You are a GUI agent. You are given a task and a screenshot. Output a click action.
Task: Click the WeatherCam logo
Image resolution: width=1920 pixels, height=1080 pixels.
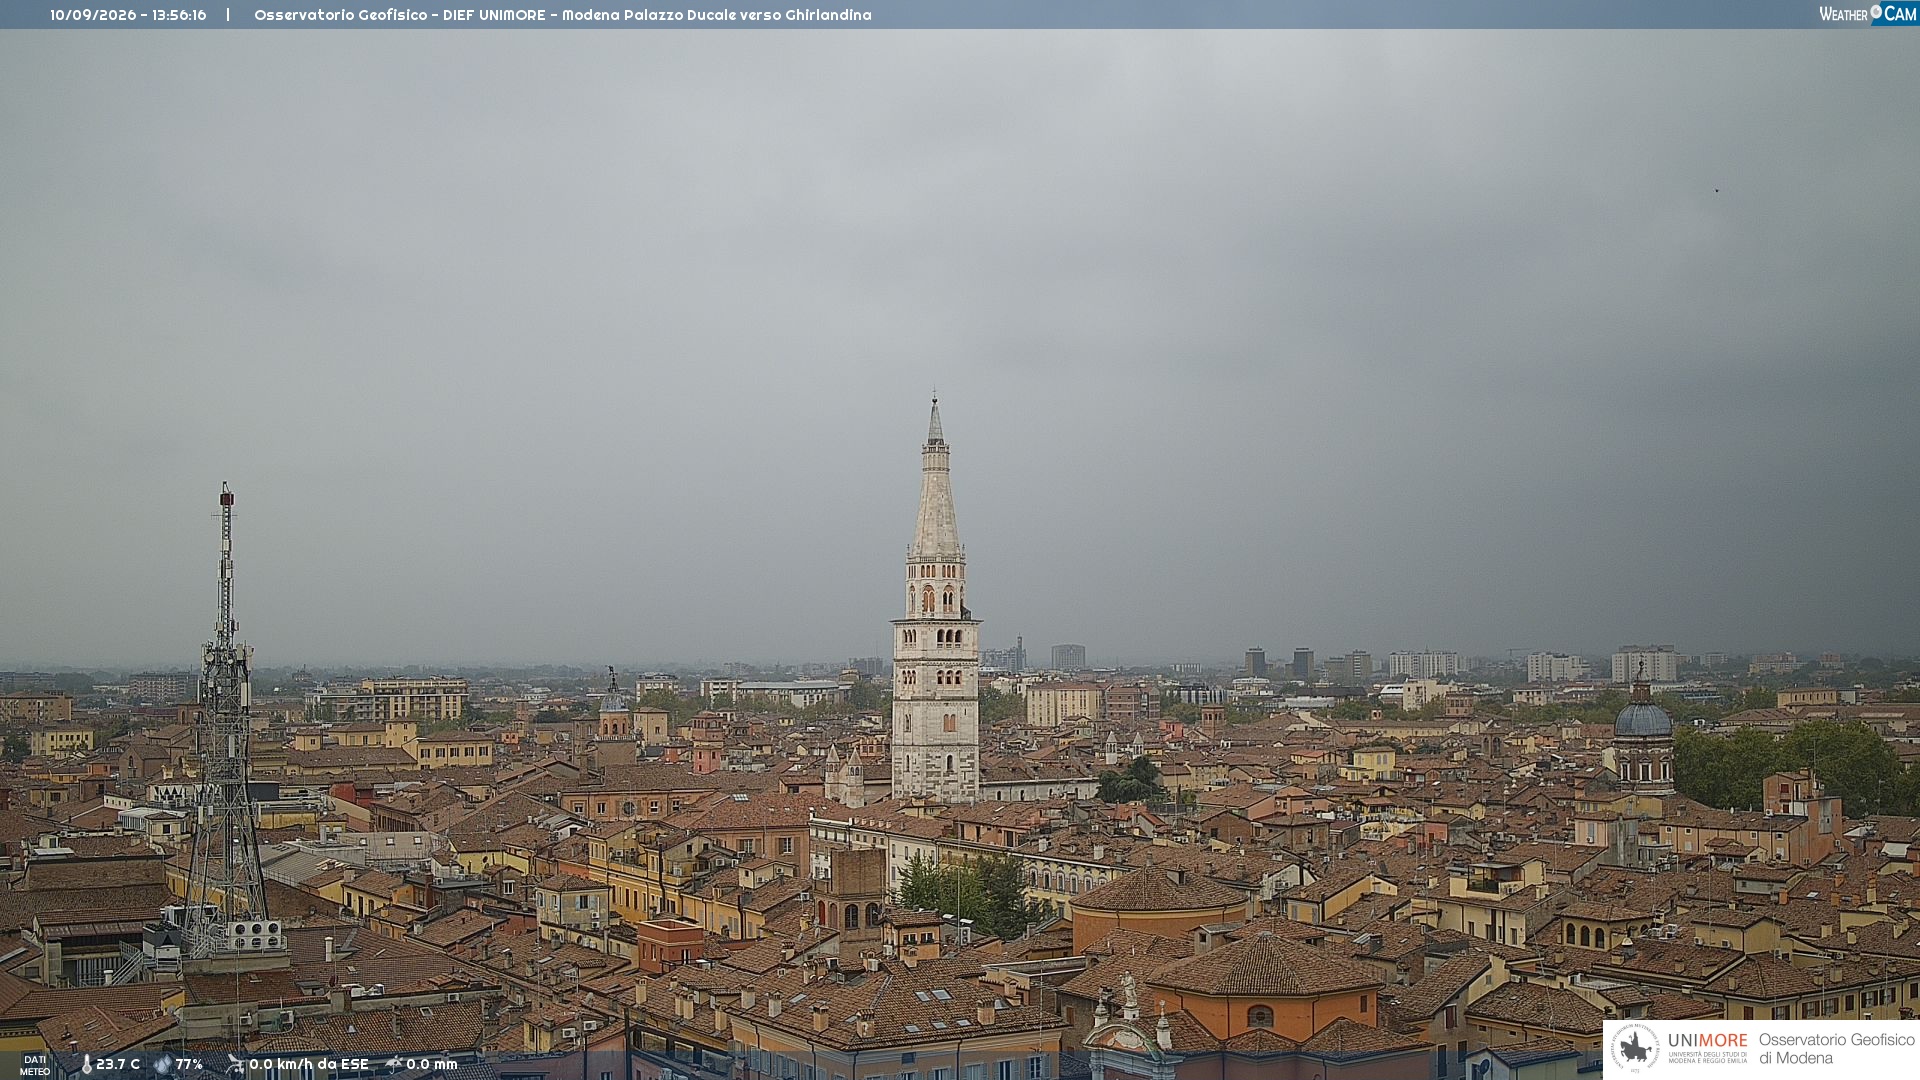point(1868,13)
